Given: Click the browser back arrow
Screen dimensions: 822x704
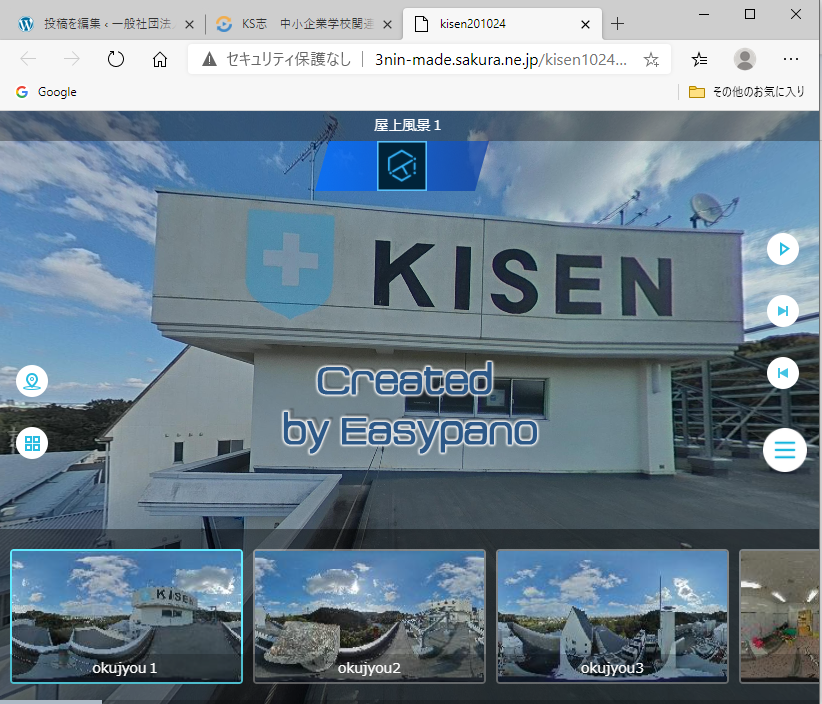Looking at the screenshot, I should click(28, 59).
